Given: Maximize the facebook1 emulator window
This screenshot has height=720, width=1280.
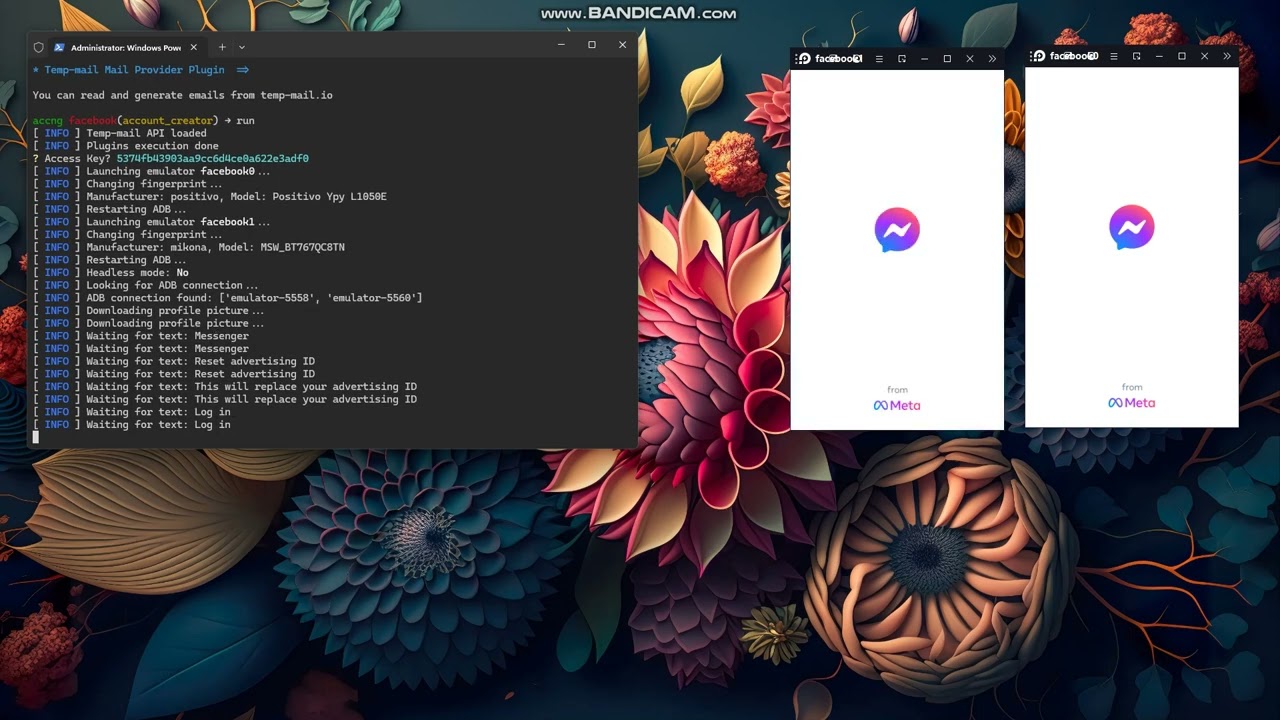Looking at the screenshot, I should click(947, 59).
